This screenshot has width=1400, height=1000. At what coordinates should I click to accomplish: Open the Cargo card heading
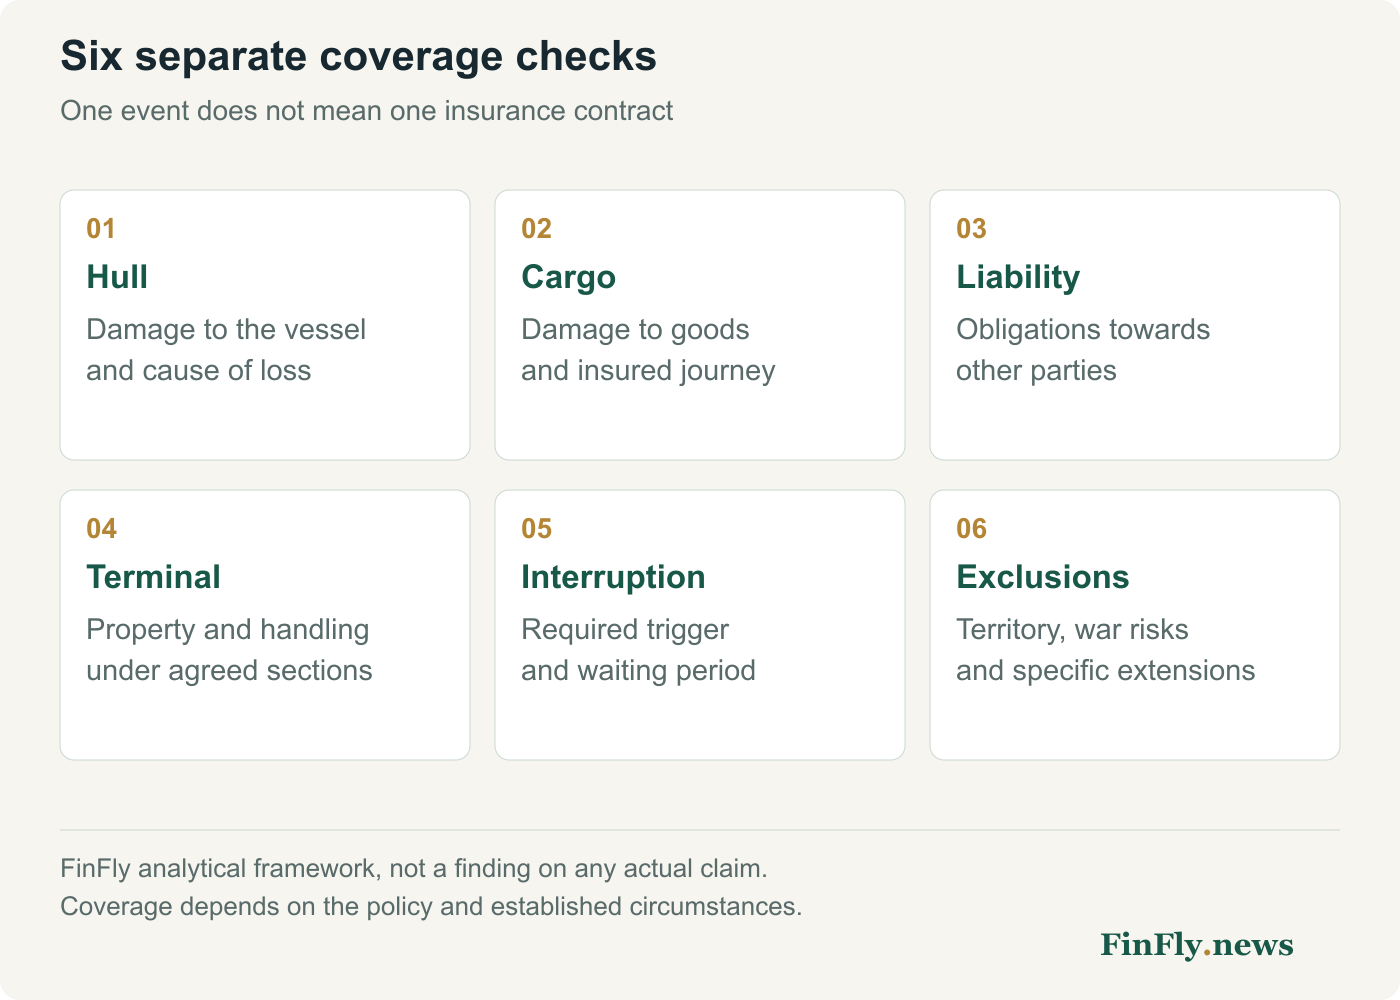click(568, 277)
